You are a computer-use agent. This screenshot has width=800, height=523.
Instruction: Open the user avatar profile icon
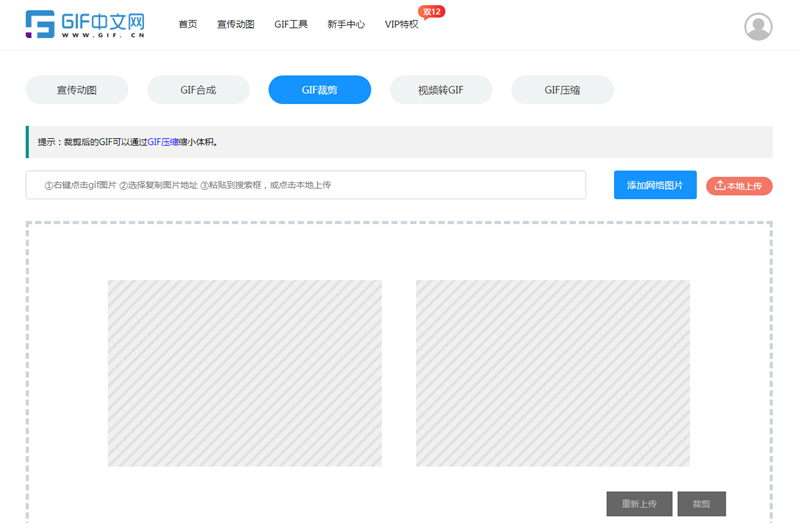(758, 26)
